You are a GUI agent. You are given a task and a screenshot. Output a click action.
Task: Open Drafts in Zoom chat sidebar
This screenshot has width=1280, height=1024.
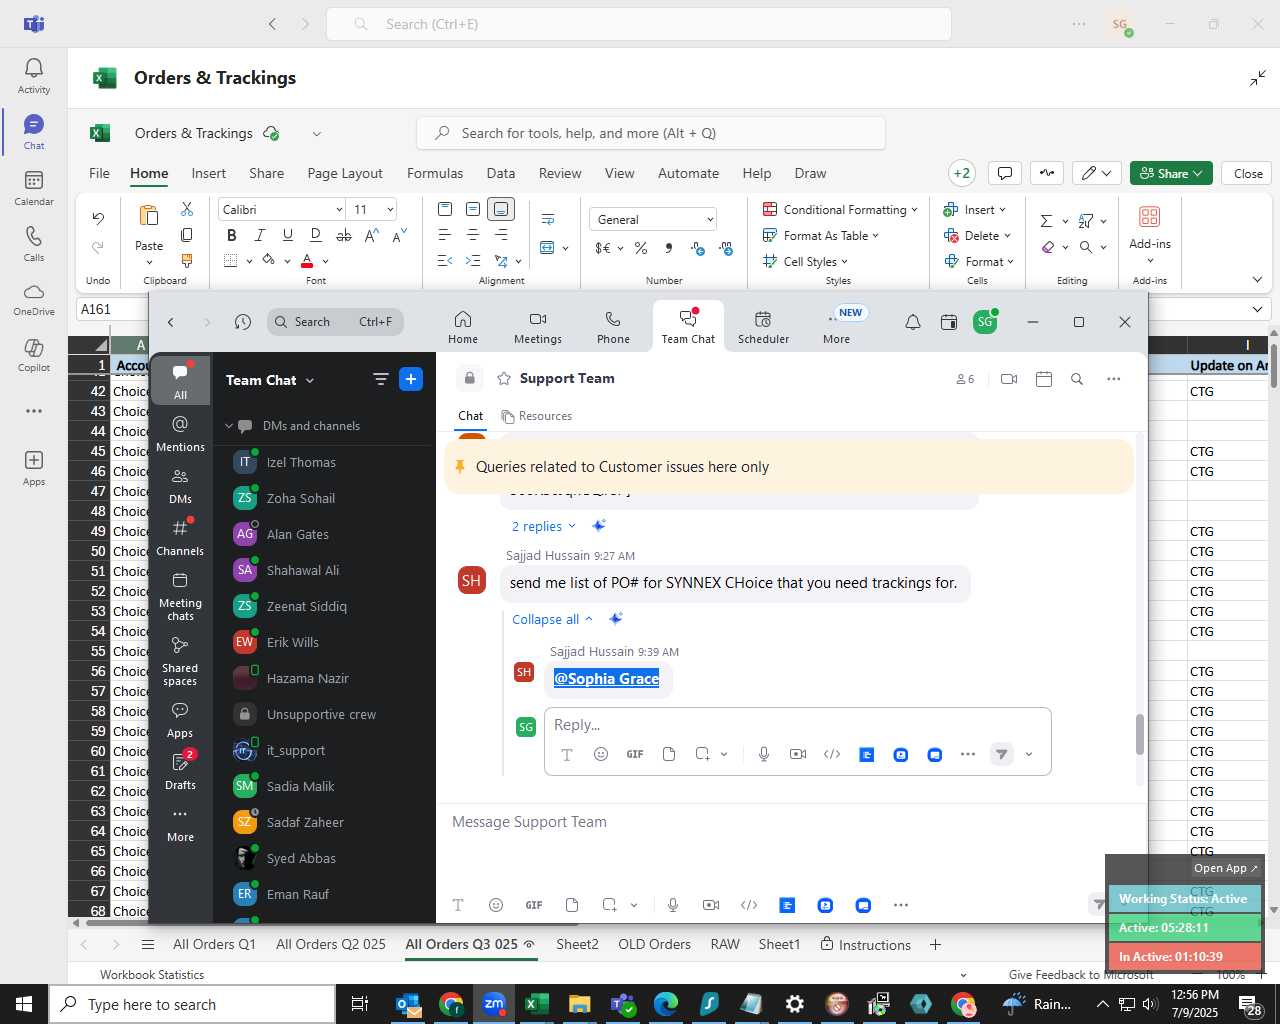tap(180, 771)
